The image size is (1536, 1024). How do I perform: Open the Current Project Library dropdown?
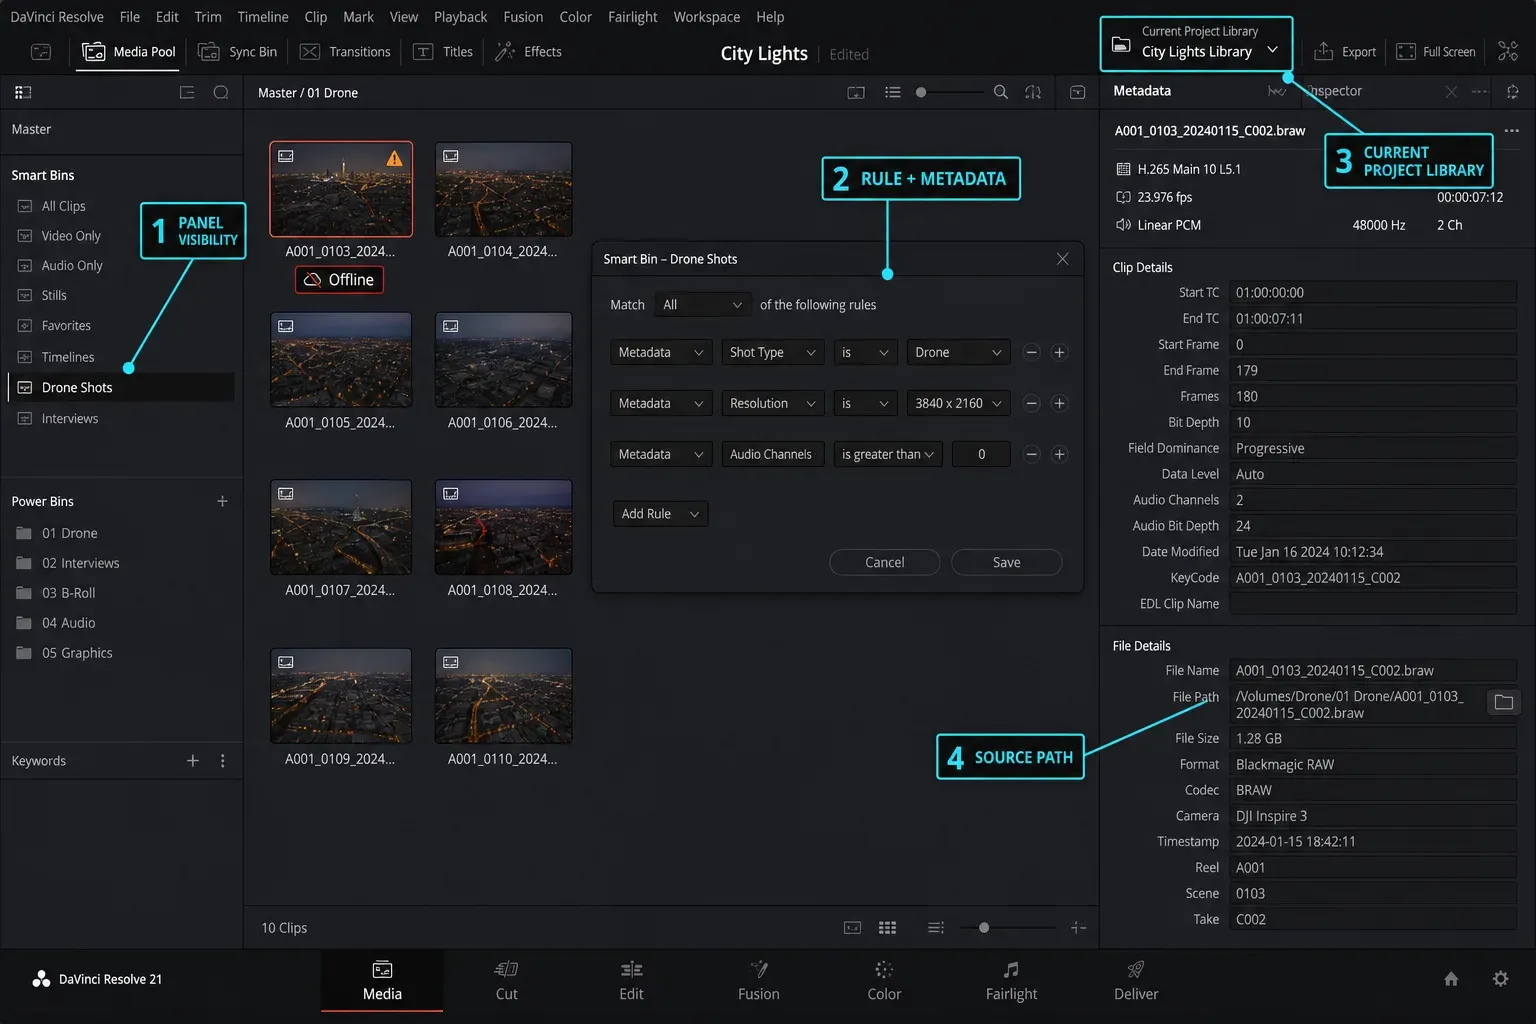coord(1196,44)
